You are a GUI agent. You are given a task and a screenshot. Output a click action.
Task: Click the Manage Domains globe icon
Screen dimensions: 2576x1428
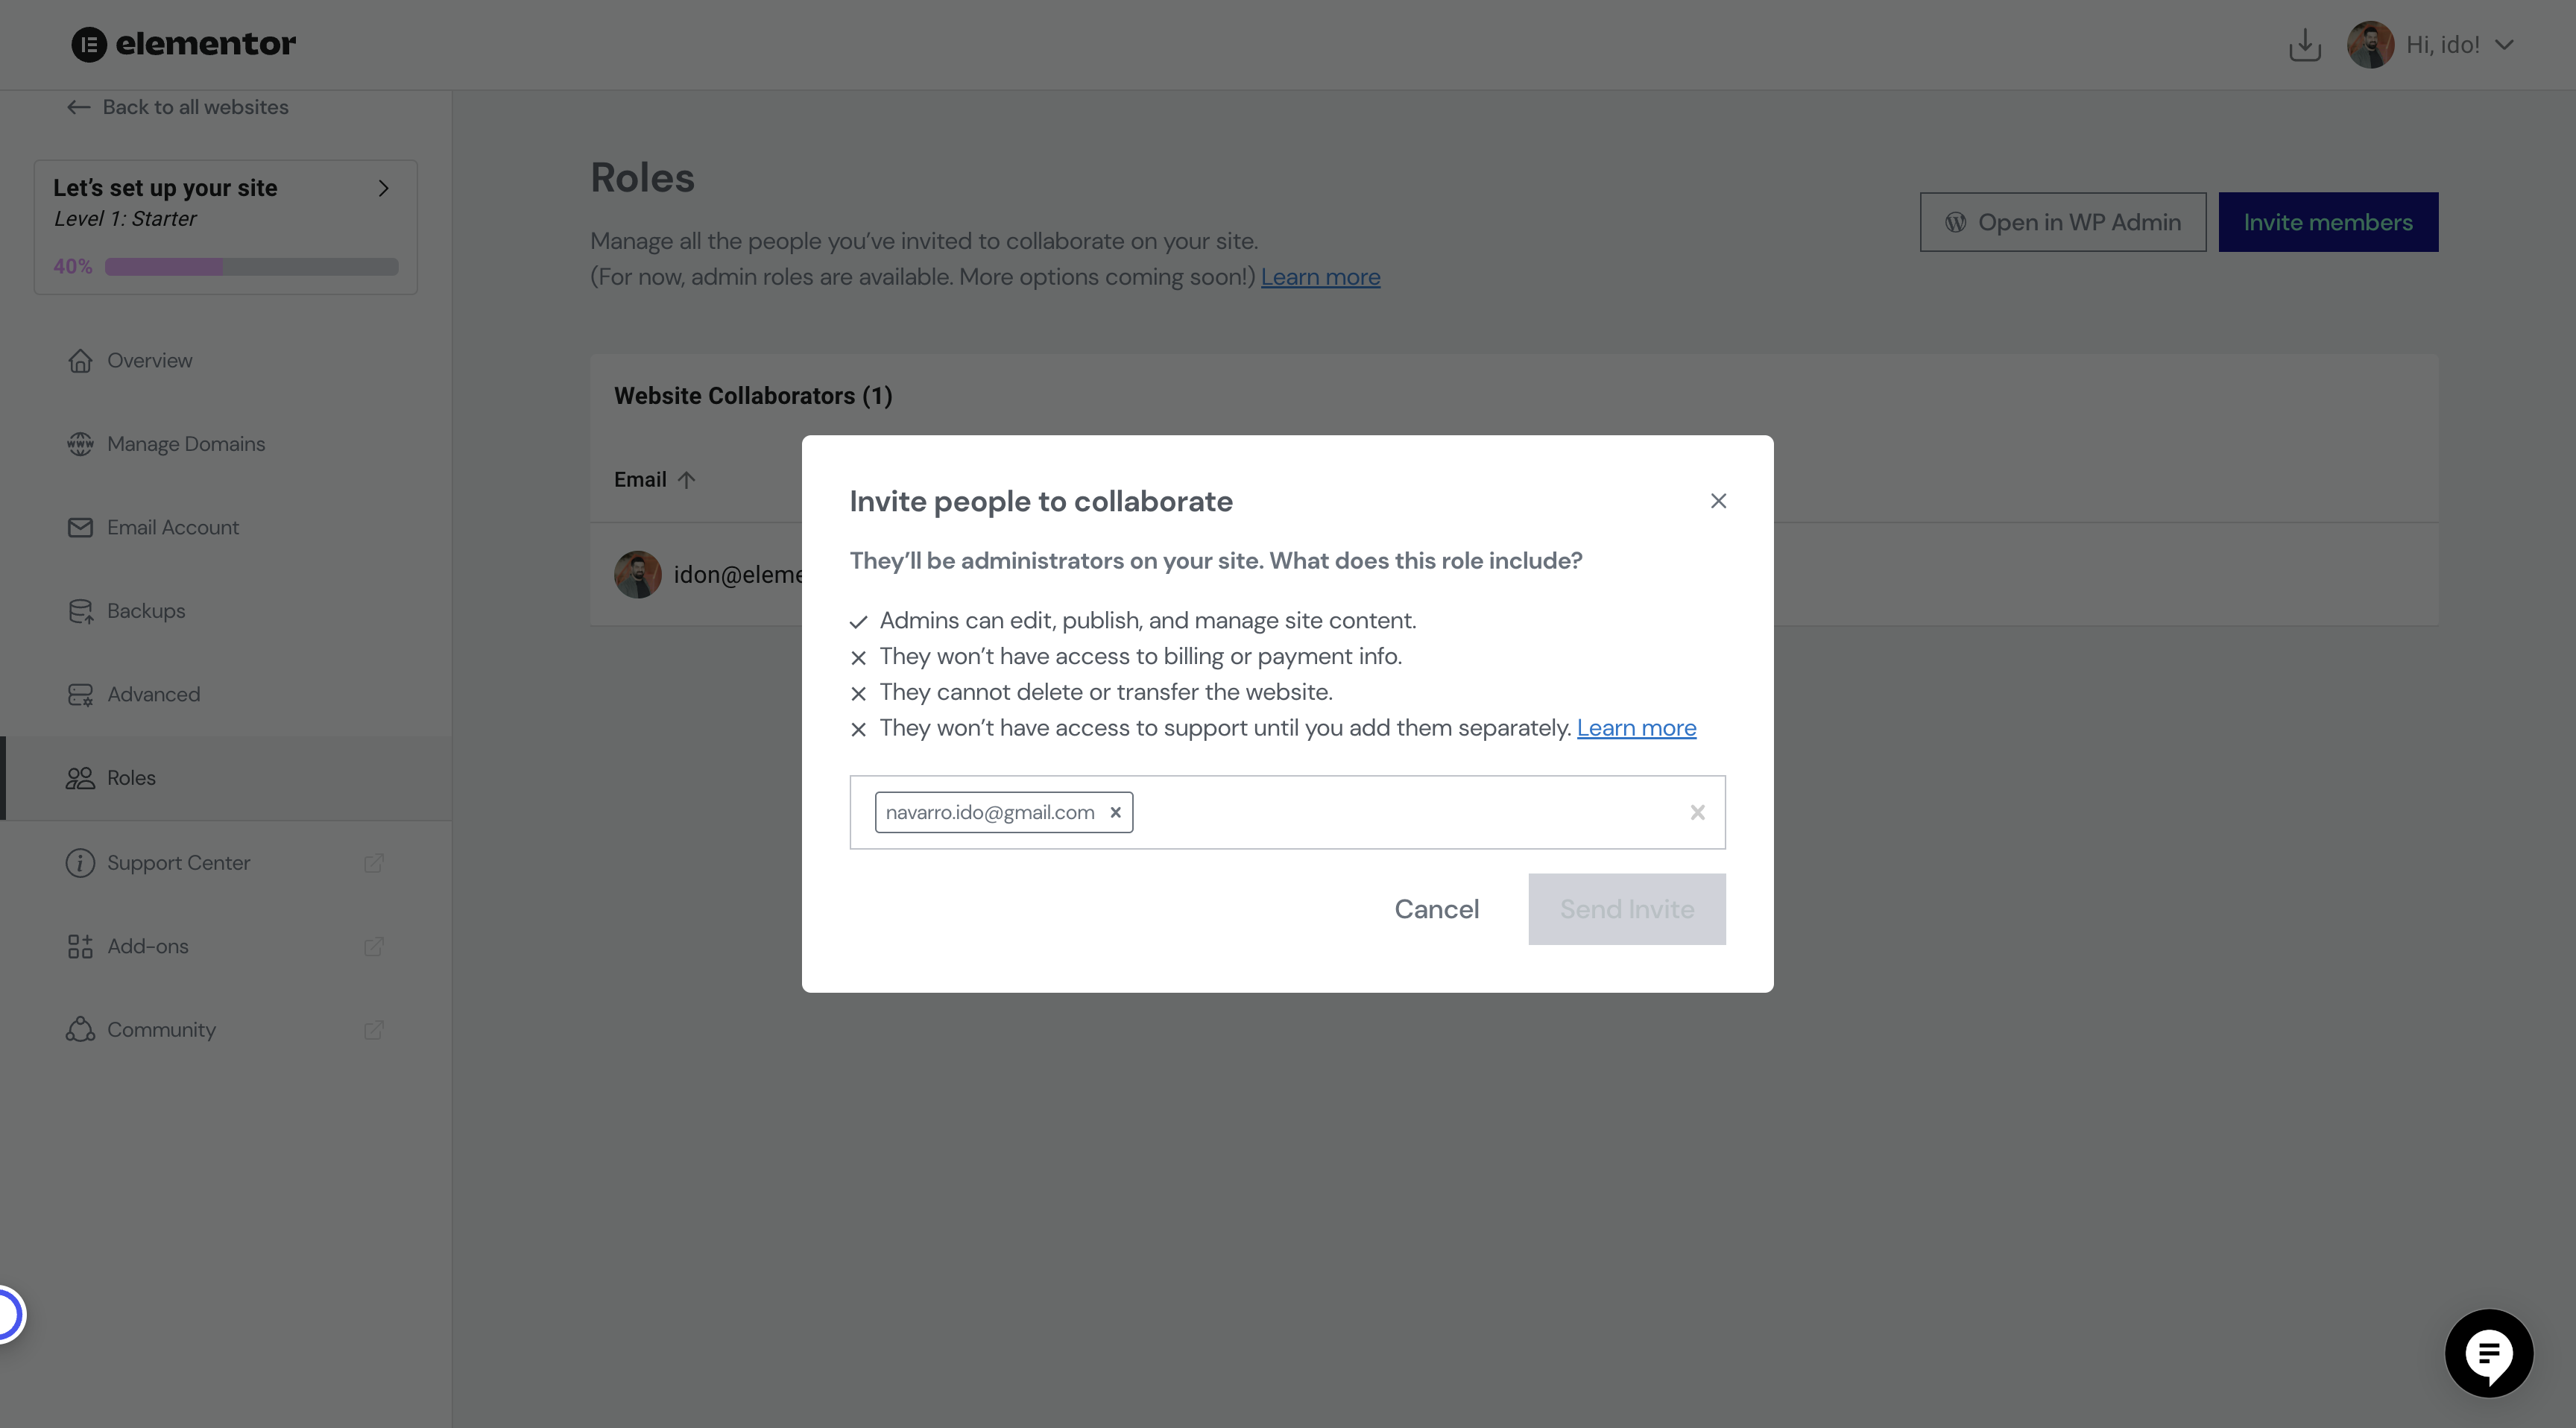(80, 444)
